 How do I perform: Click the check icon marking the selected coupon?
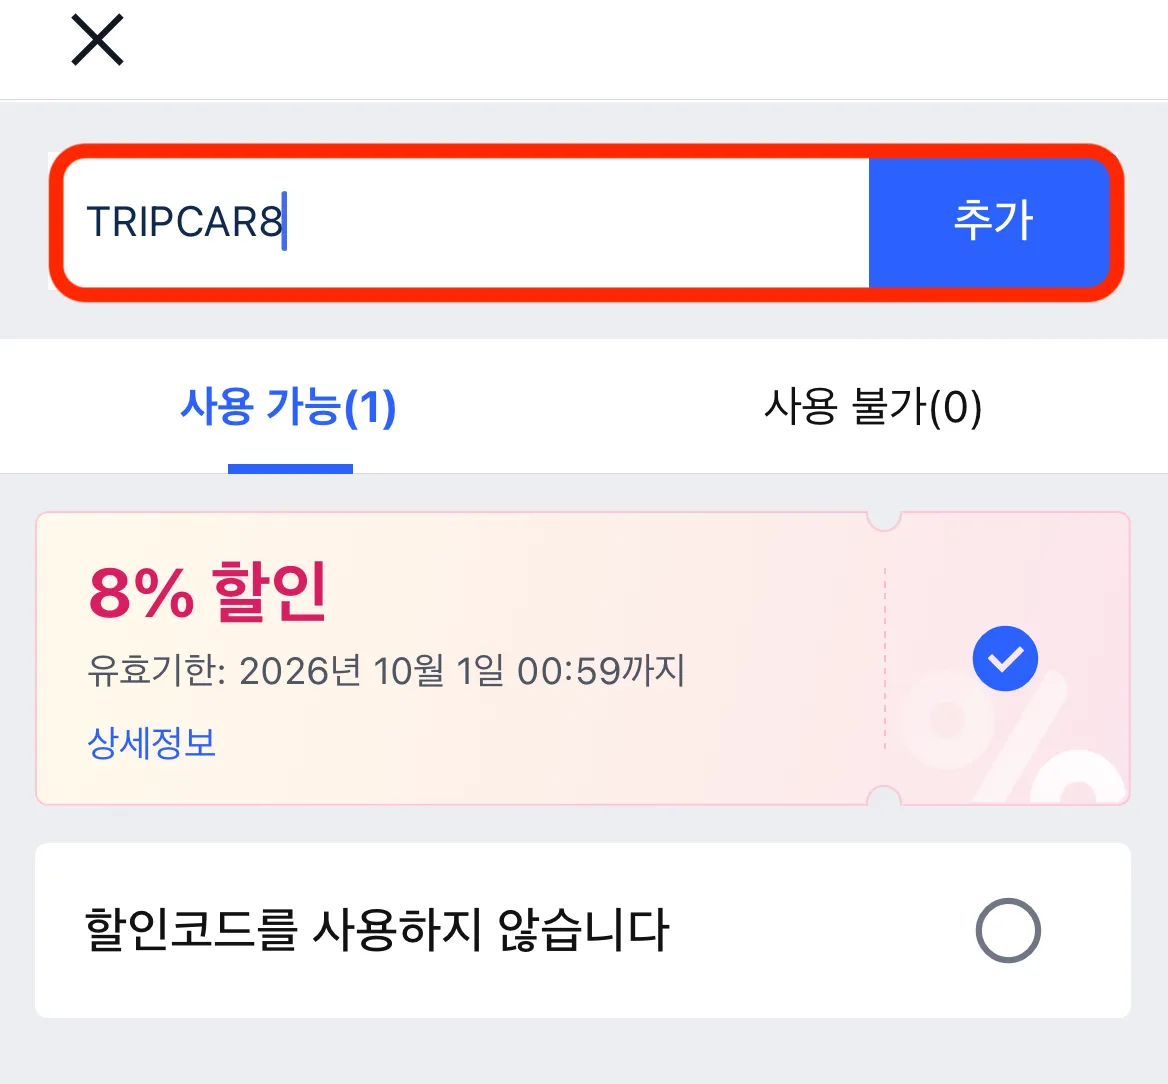tap(1005, 658)
